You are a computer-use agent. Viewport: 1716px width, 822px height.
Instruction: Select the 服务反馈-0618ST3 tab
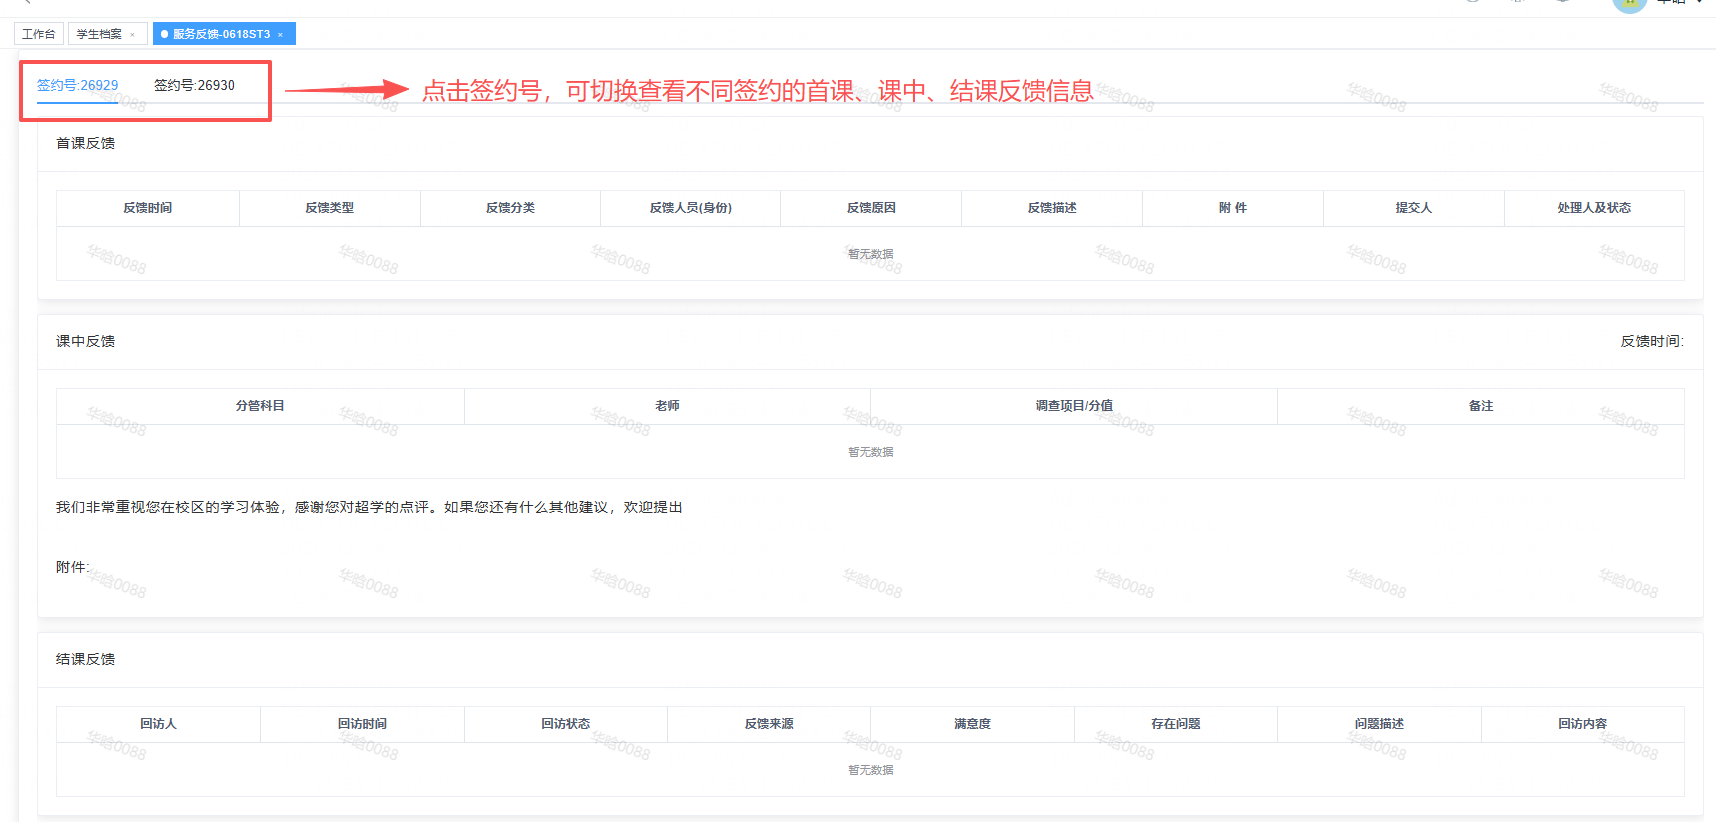[x=221, y=34]
